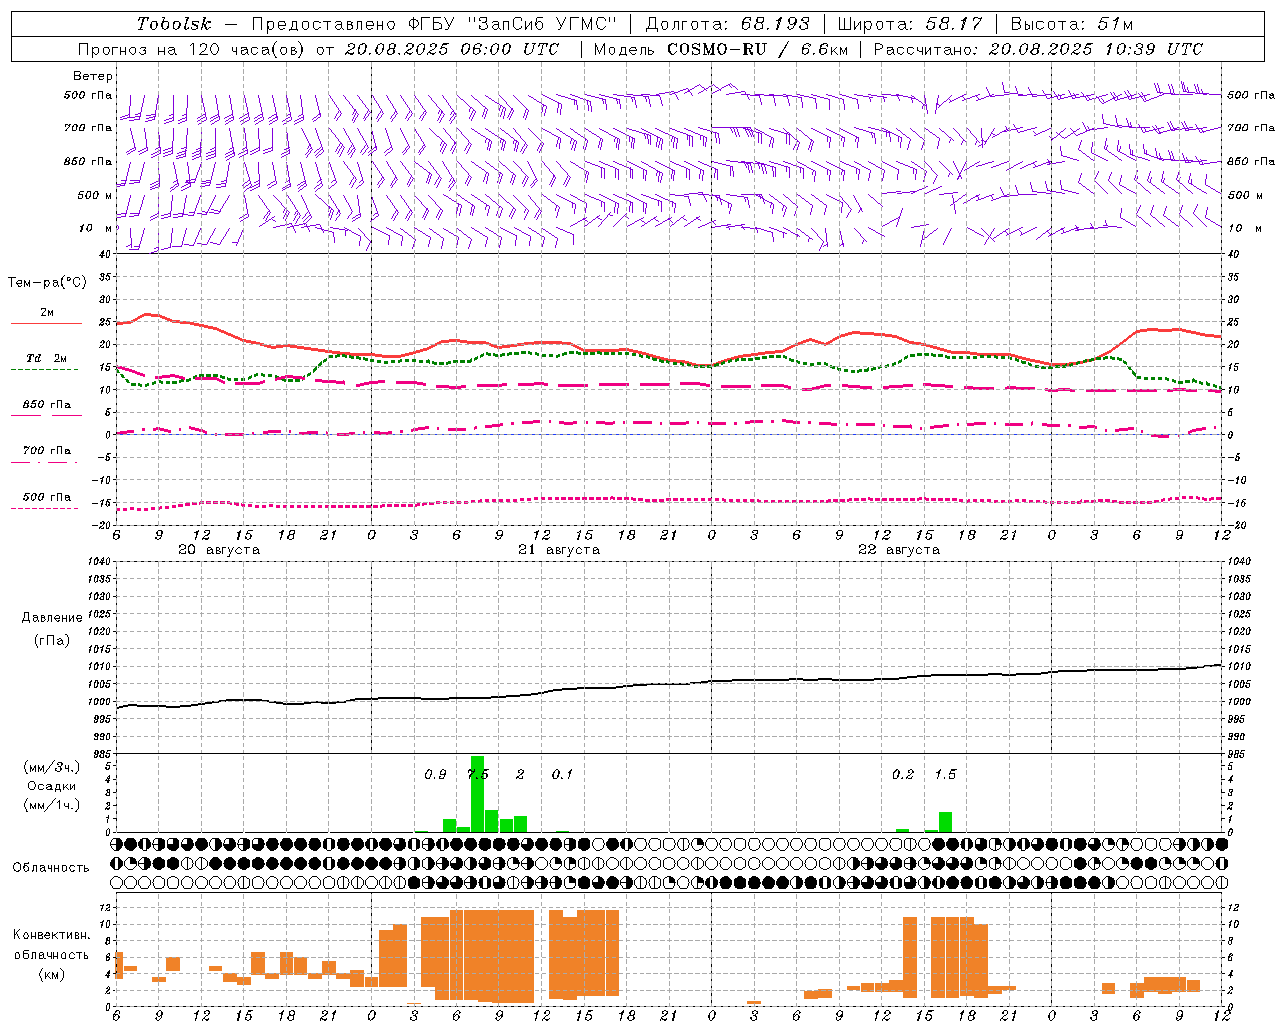Click the Тем-ра(°C) axis label
1280x1024 pixels.
(x=47, y=283)
